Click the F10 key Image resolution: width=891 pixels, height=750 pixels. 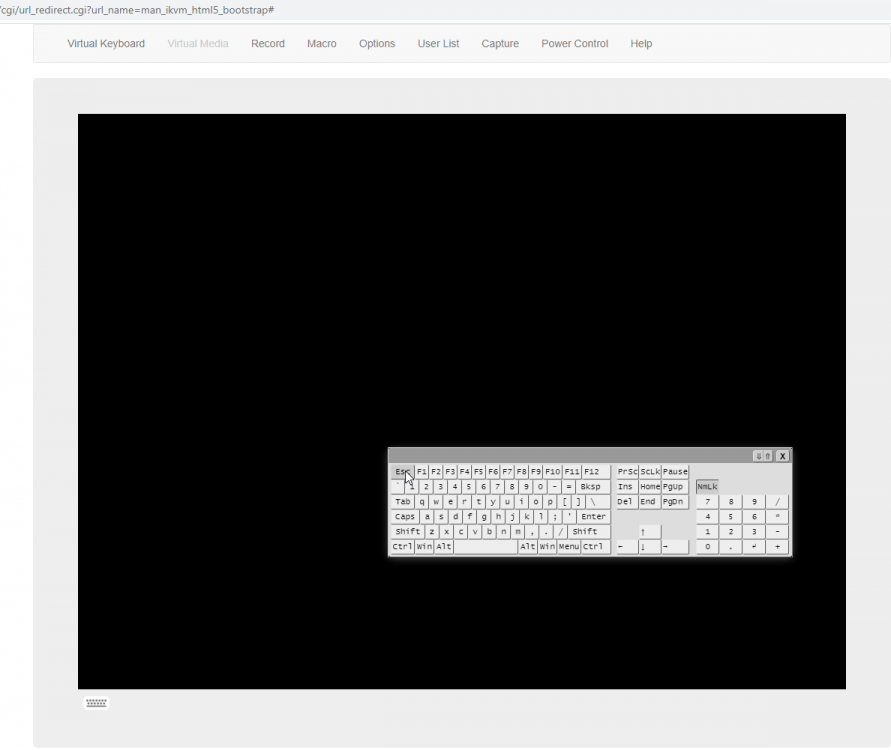[x=552, y=472]
